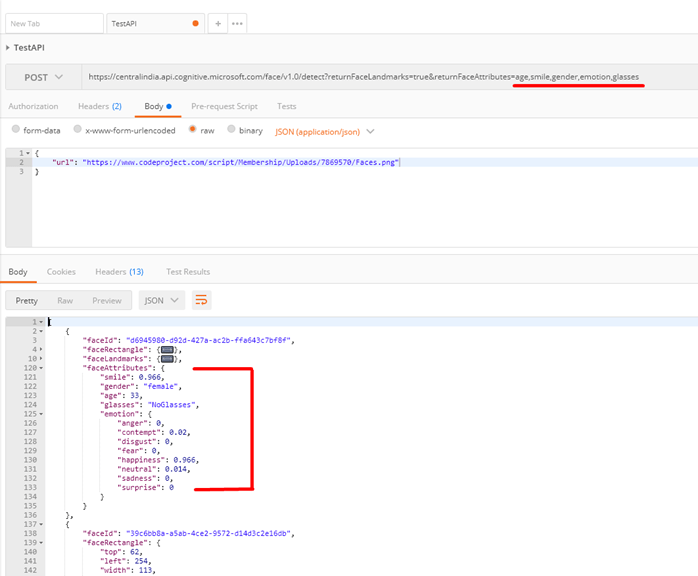This screenshot has height=576, width=698.
Task: Click the plus icon to add a tab
Action: click(x=217, y=23)
